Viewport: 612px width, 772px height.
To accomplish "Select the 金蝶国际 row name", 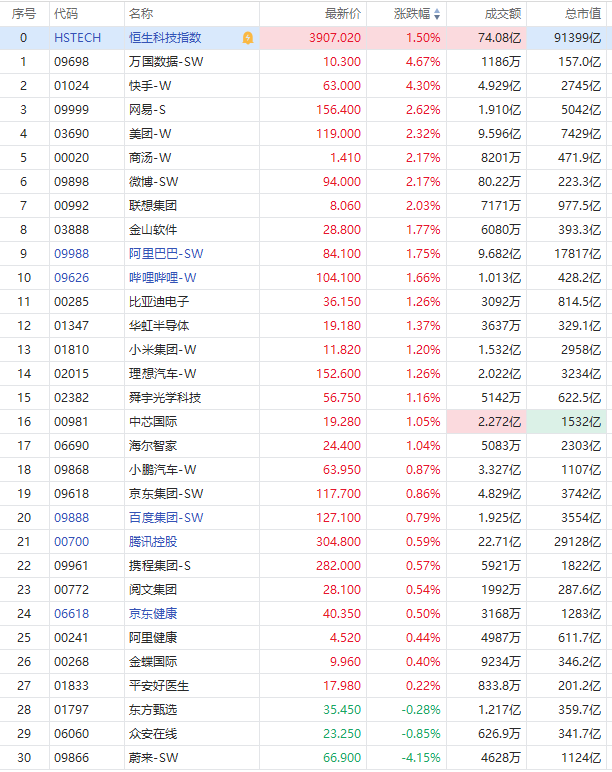I will tap(153, 662).
